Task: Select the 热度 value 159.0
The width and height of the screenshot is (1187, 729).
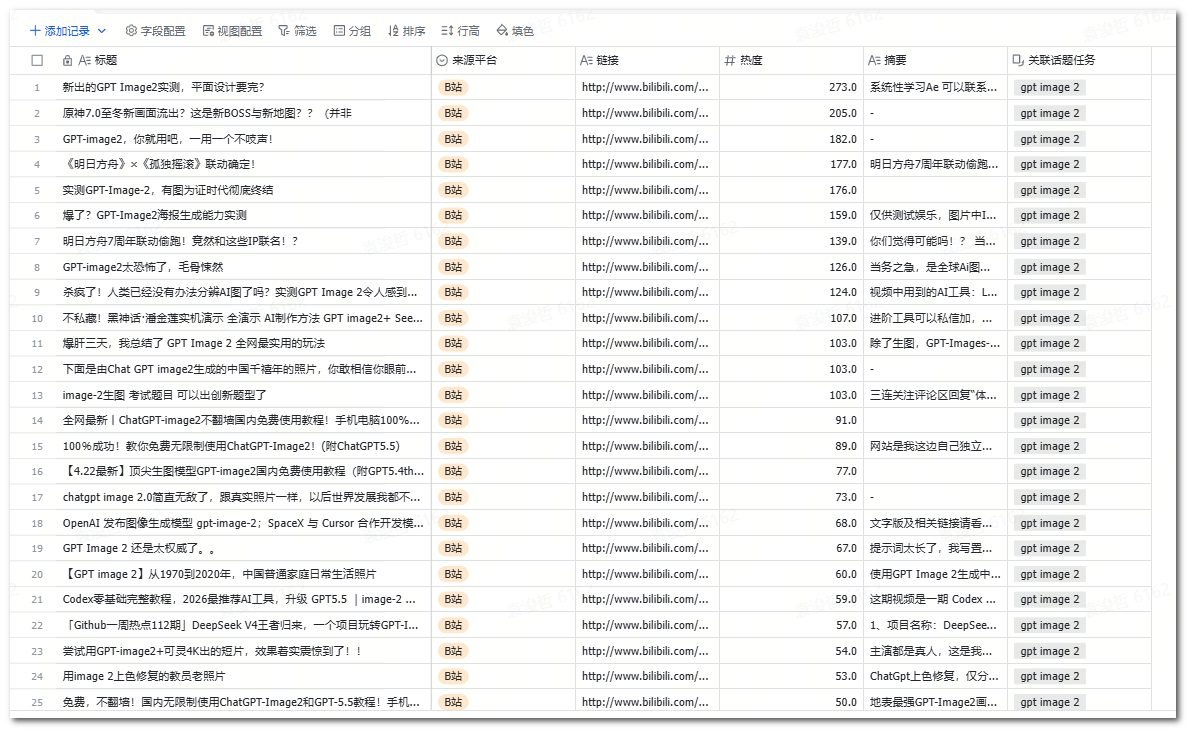Action: (x=843, y=216)
